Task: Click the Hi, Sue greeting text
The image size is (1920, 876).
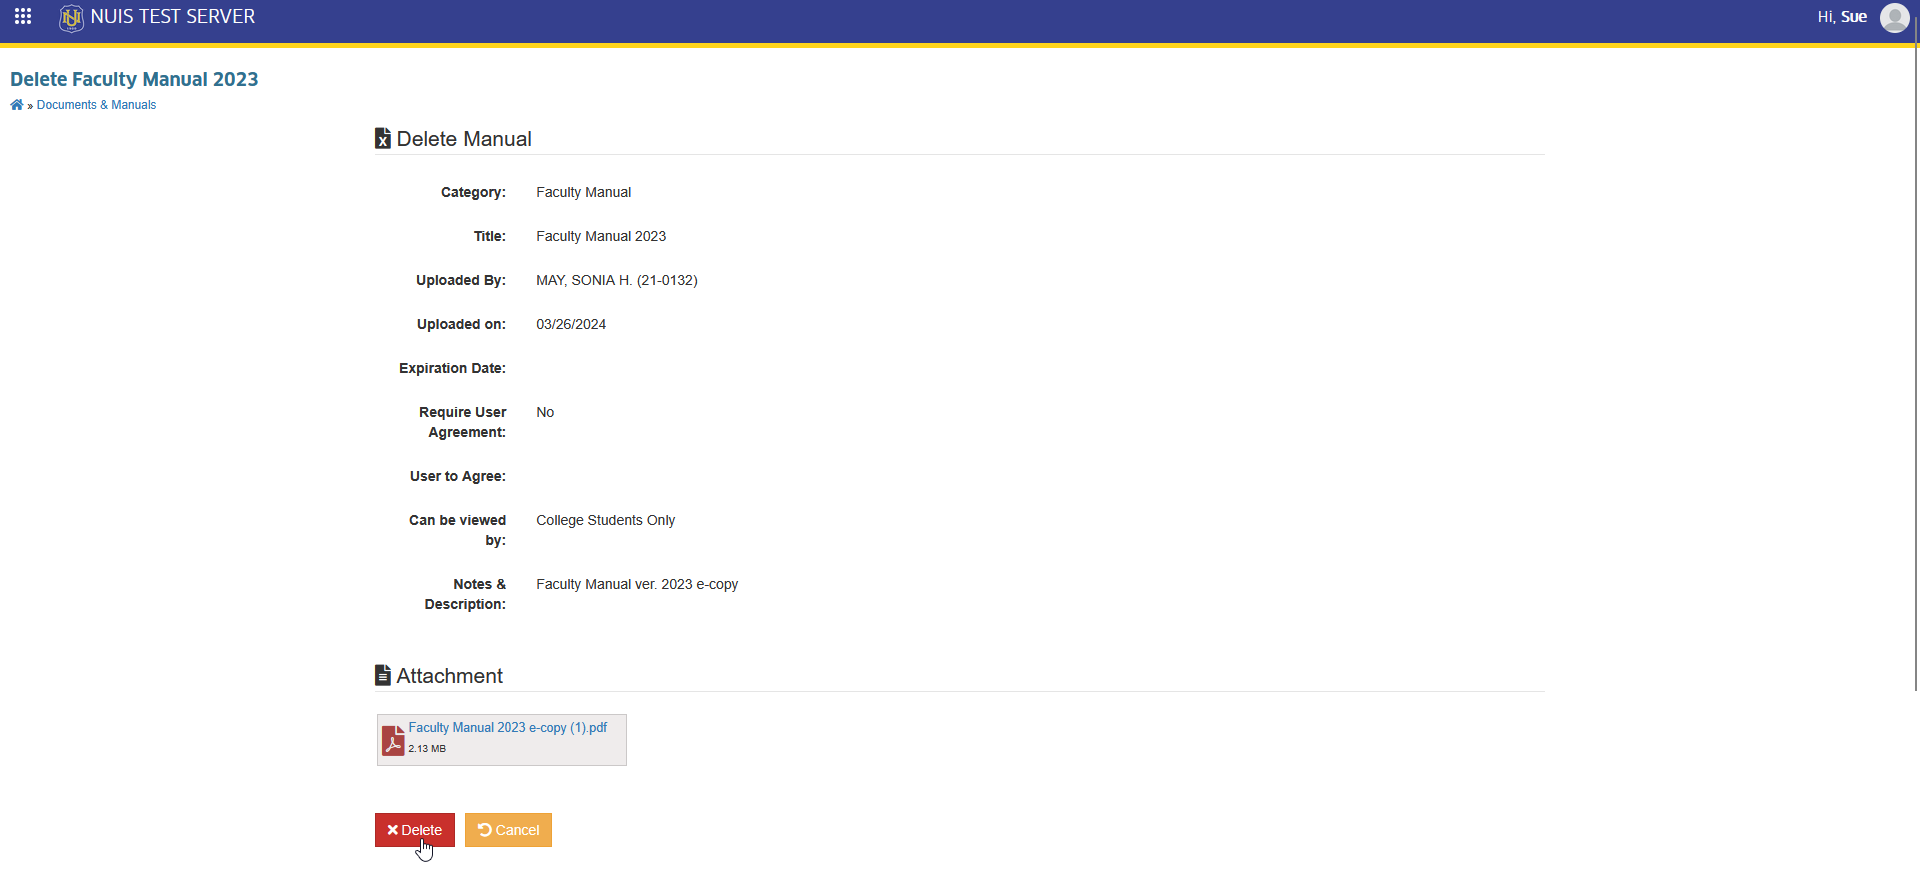Action: 1842,17
